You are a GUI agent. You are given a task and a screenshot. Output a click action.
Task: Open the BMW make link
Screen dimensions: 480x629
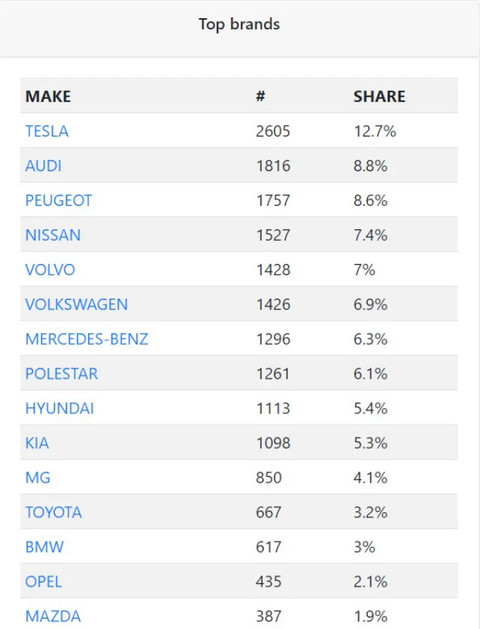point(44,547)
